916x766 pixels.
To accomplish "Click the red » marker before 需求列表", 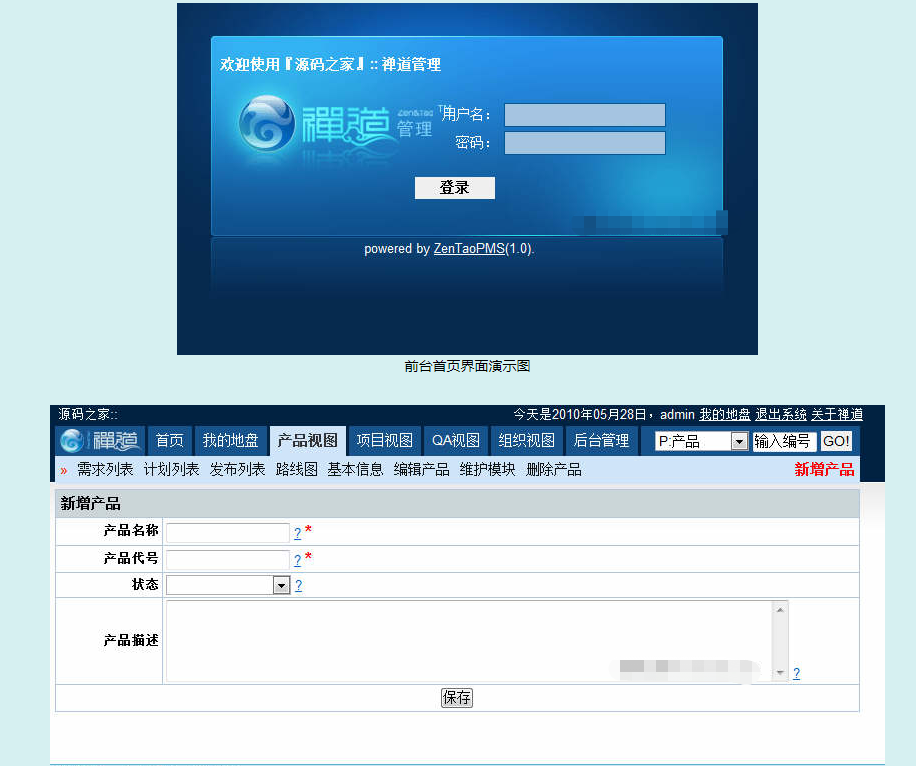I will tap(62, 469).
